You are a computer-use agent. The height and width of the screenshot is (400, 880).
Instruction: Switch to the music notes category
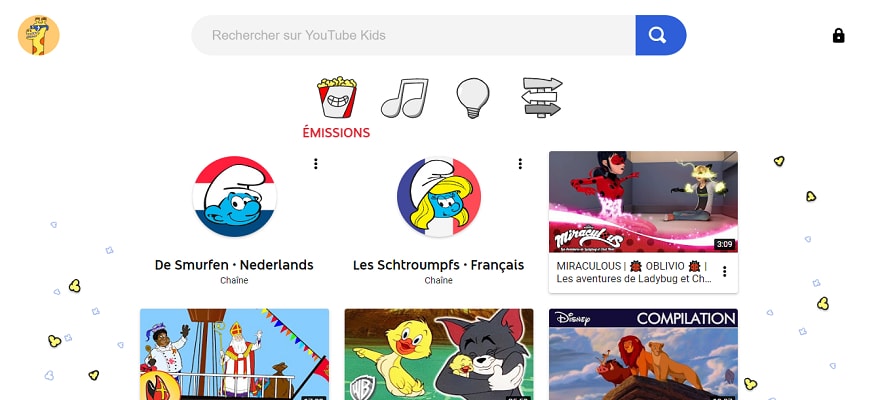pos(404,98)
